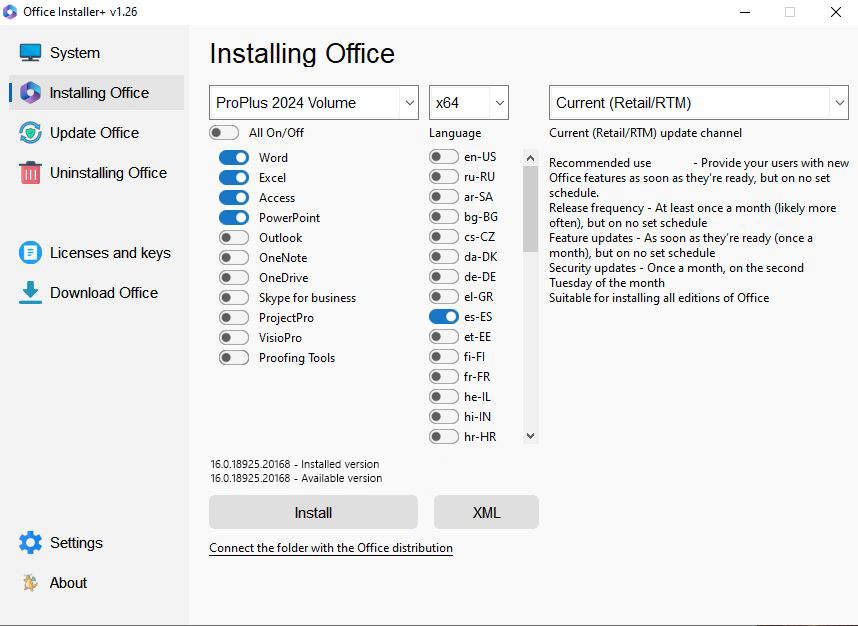Turn on bg-BG language toggle
Viewport: 858px width, 626px height.
(444, 217)
